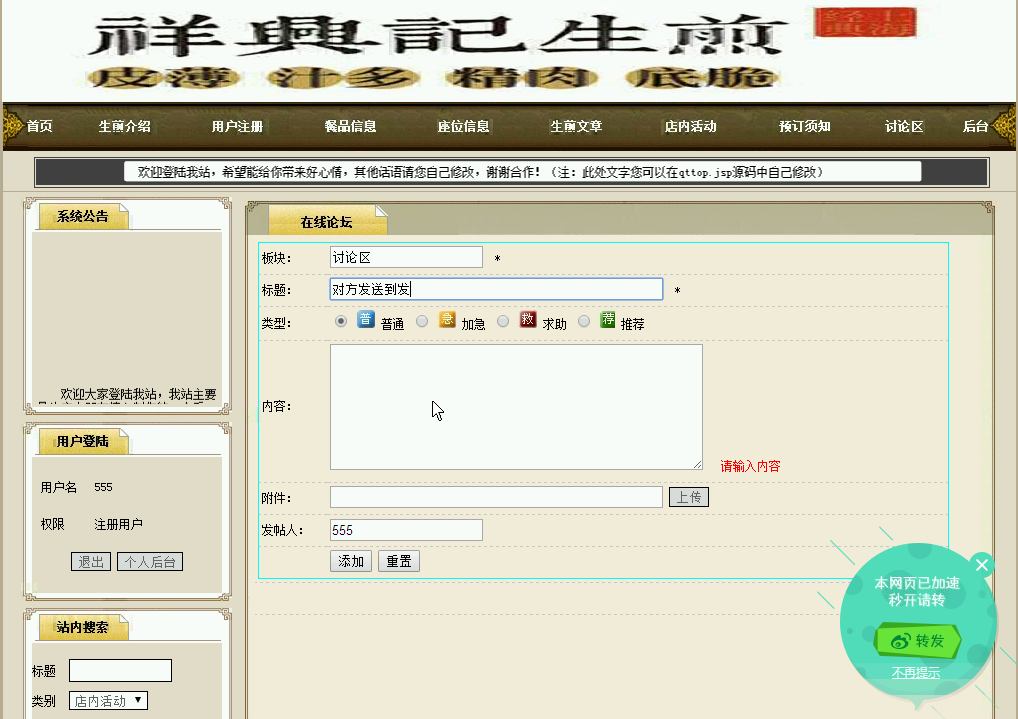Click the 退出 logout button

click(91, 562)
